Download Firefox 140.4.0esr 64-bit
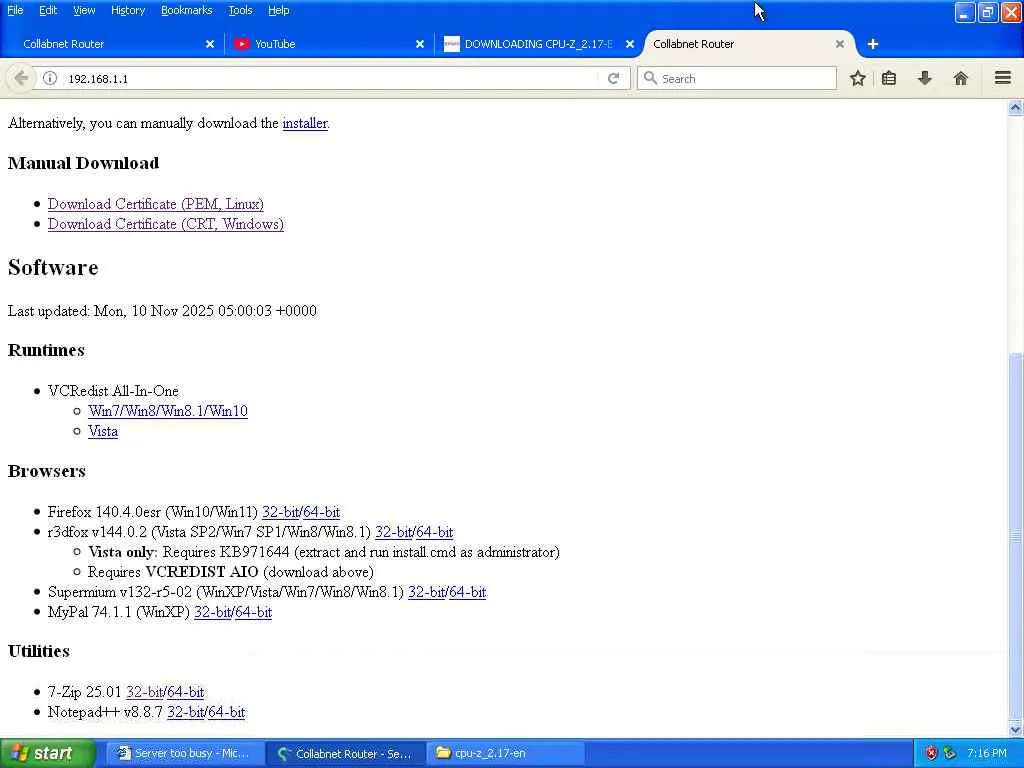 point(321,512)
